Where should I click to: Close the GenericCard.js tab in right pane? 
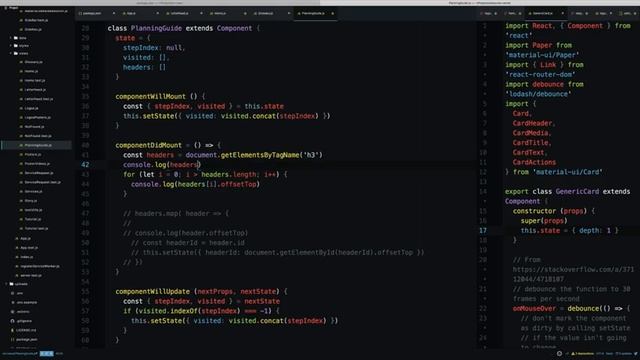562,13
